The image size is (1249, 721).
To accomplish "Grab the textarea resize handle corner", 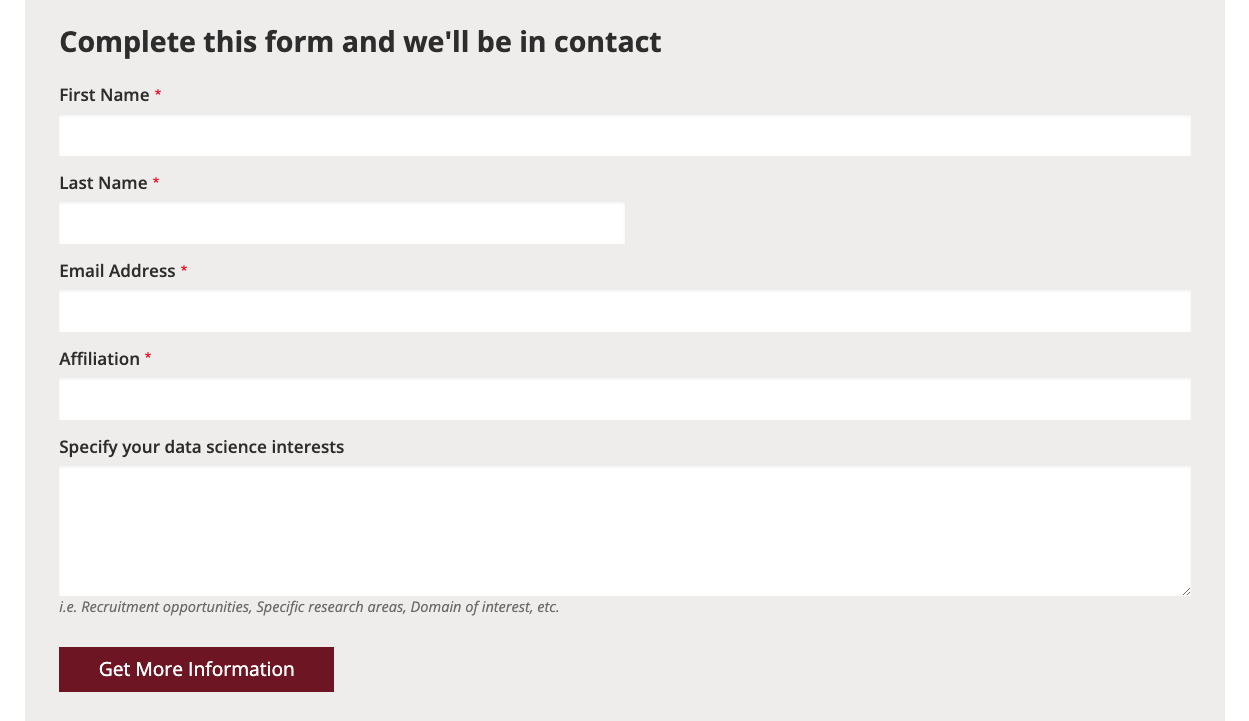I will click(x=1186, y=591).
